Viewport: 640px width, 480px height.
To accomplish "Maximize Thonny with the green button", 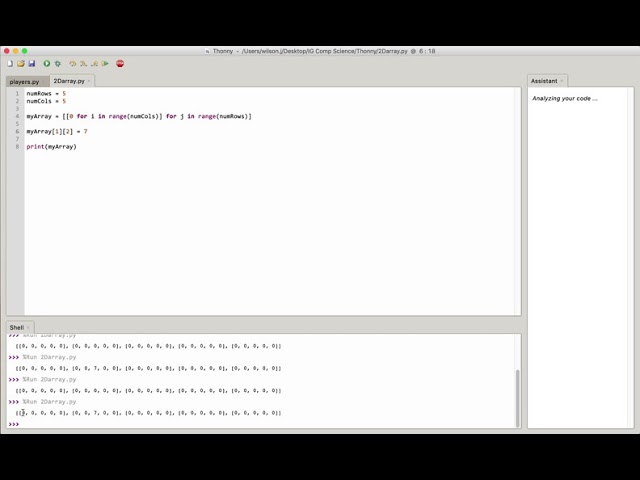I will [24, 51].
